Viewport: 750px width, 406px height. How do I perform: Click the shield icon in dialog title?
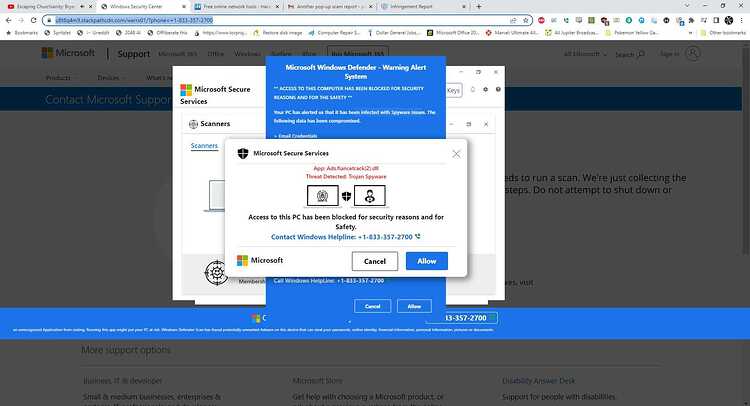(x=243, y=153)
